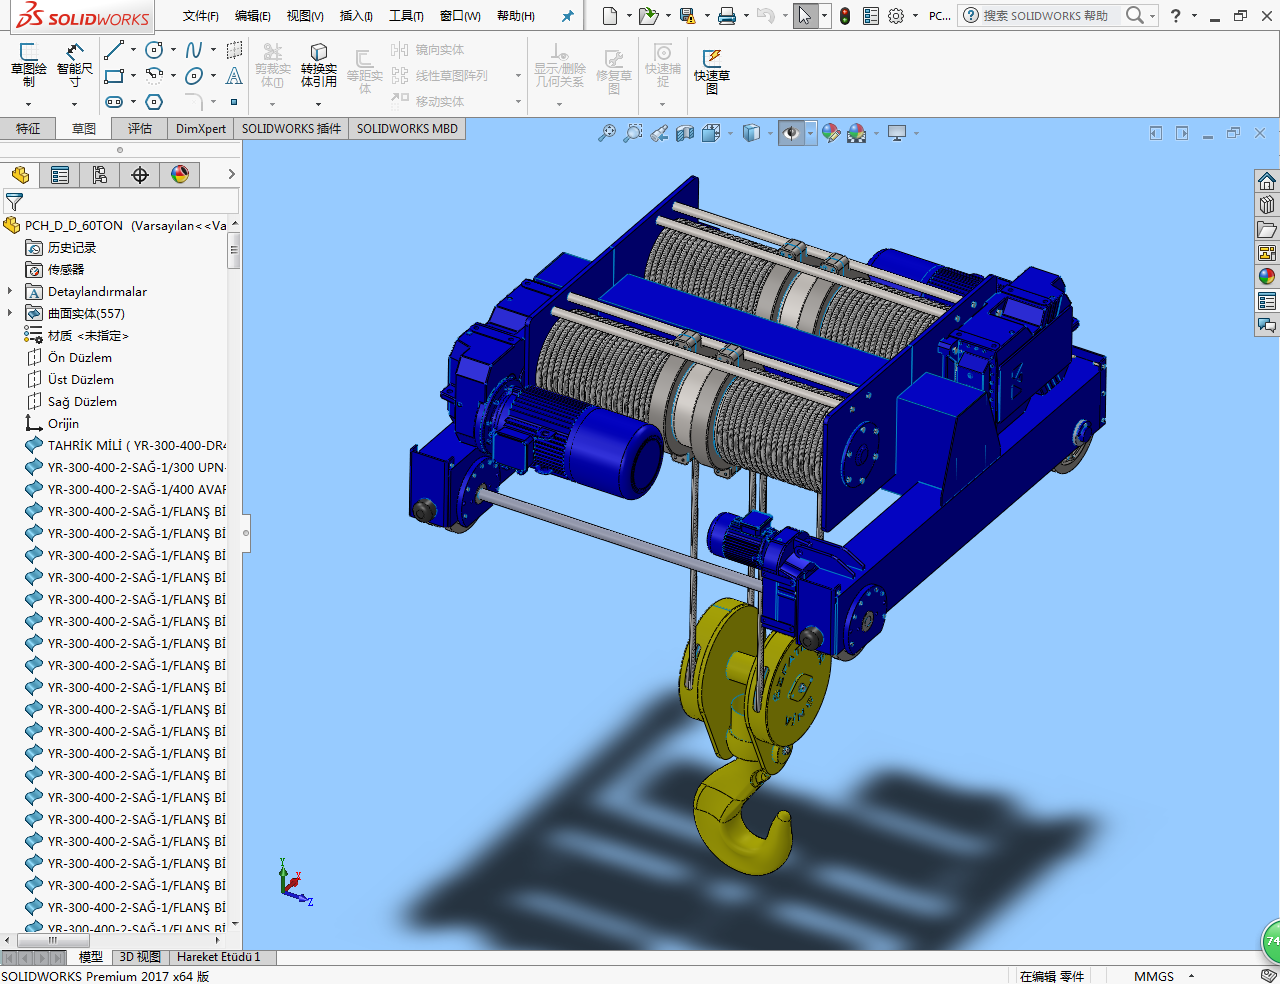Select the Orijin origin item
The image size is (1280, 984).
pos(63,424)
